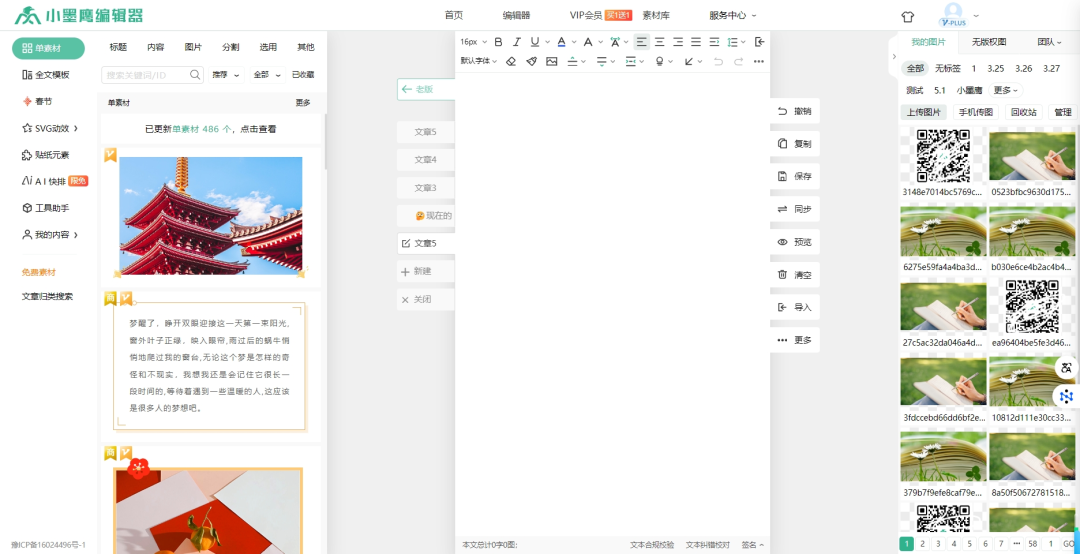The height and width of the screenshot is (554, 1080).
Task: Go to page 2 of images
Action: 922,544
